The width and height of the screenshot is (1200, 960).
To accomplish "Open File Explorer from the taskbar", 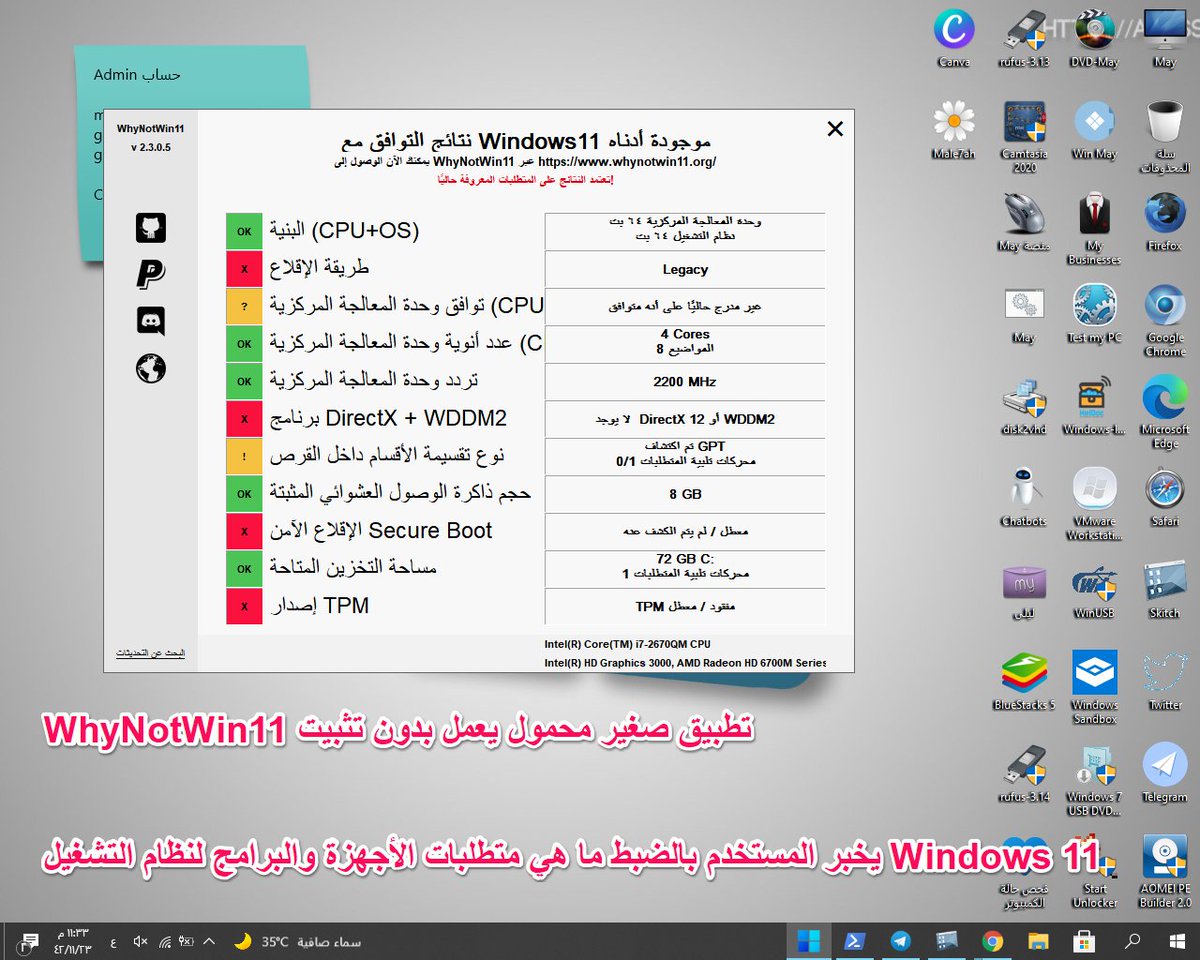I will [x=1039, y=941].
